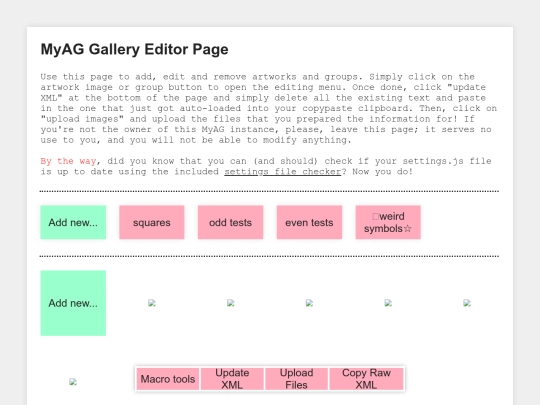Viewport: 540px width, 405px height.
Task: Open the weird symbols group
Action: [388, 222]
